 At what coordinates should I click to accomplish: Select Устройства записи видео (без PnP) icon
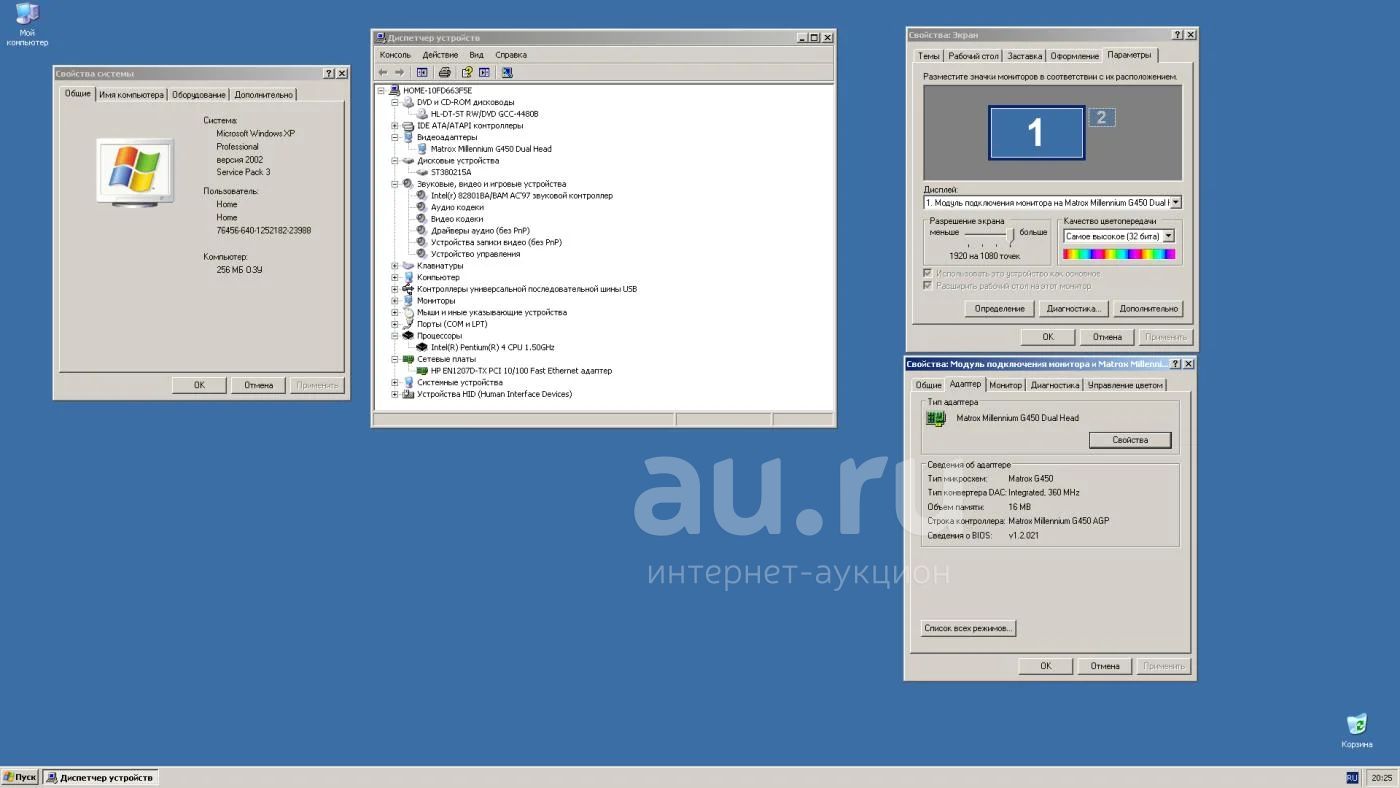coord(422,242)
